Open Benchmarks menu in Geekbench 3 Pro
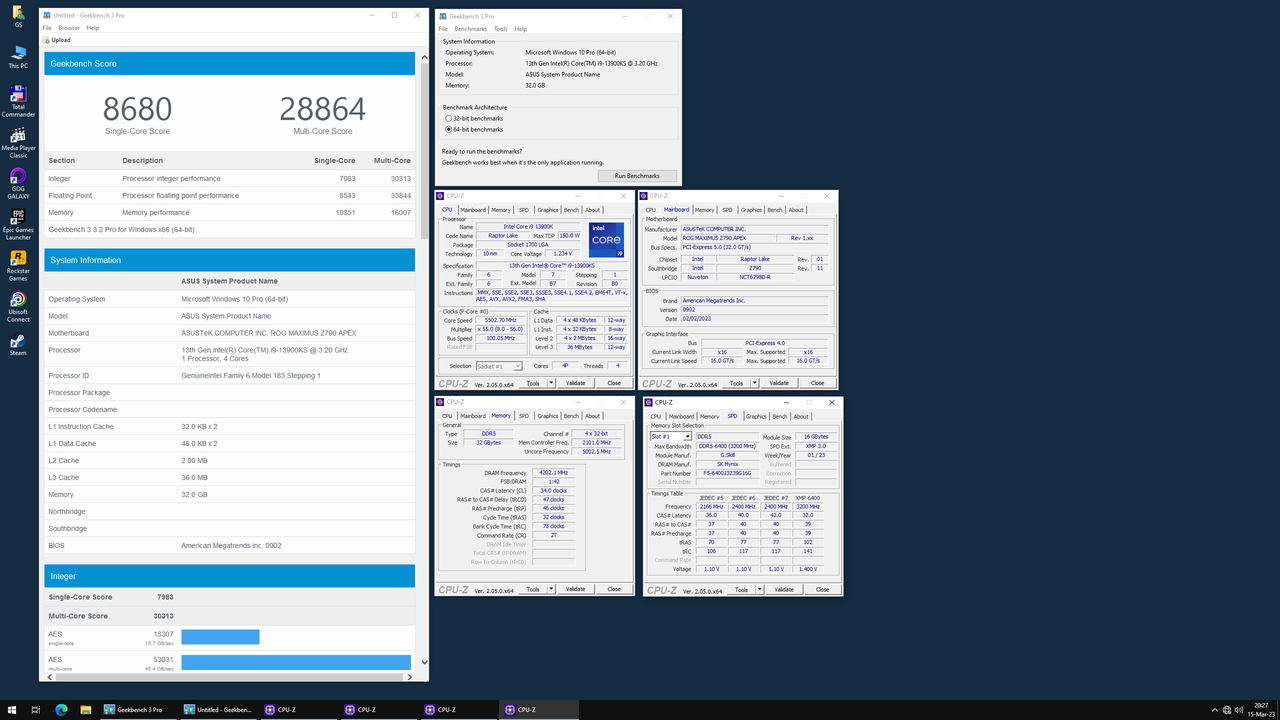The width and height of the screenshot is (1280, 720). (471, 29)
